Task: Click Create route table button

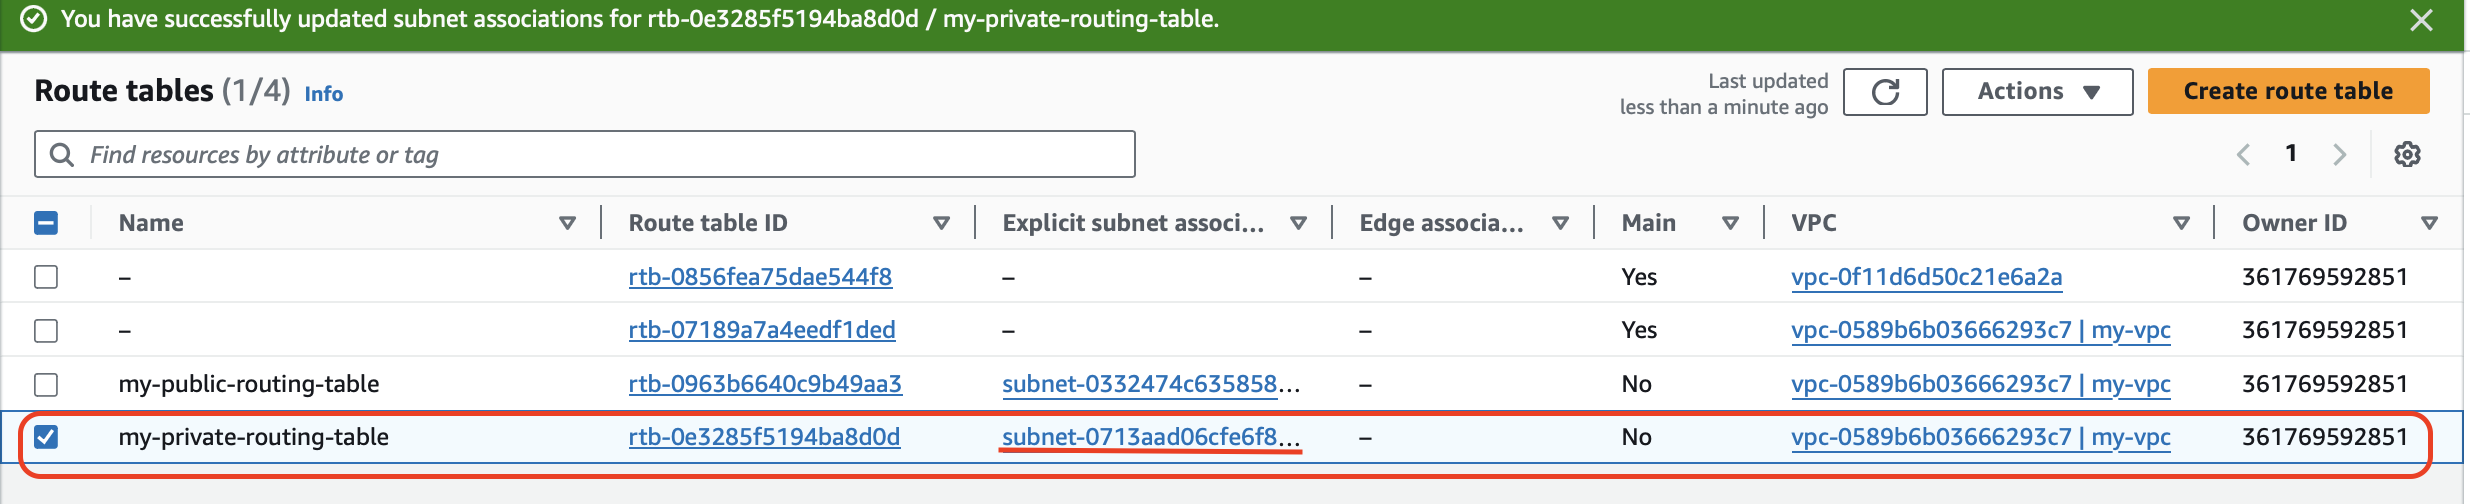Action: tap(2288, 92)
